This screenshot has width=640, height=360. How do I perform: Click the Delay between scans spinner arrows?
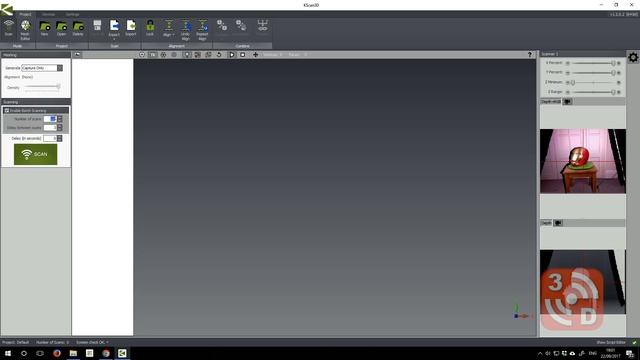click(x=60, y=128)
